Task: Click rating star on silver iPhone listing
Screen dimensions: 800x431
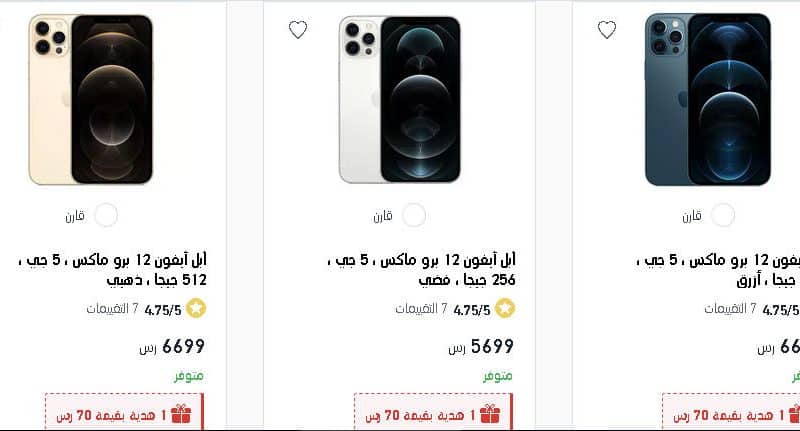Action: 505,309
